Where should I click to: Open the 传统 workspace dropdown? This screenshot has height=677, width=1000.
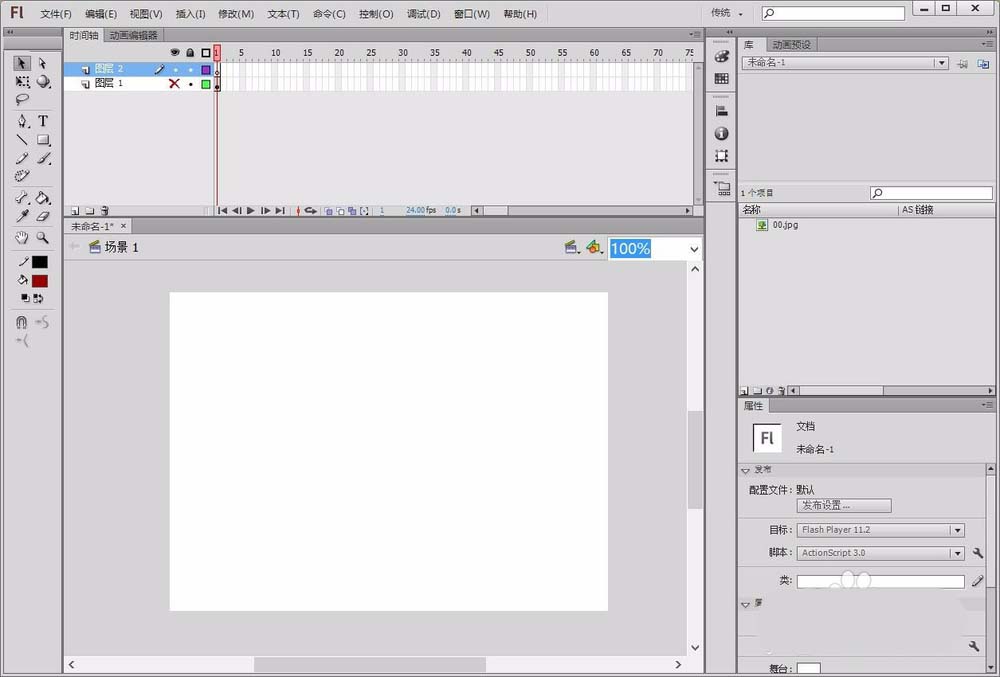(x=727, y=13)
